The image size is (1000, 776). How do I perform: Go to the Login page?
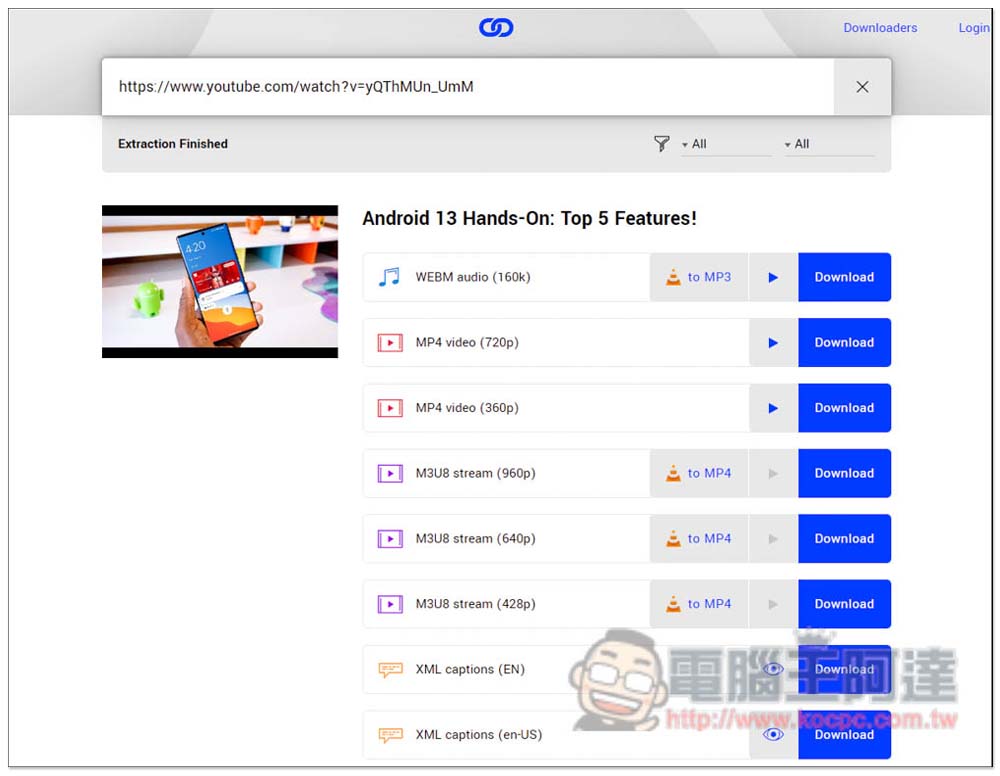tap(973, 28)
